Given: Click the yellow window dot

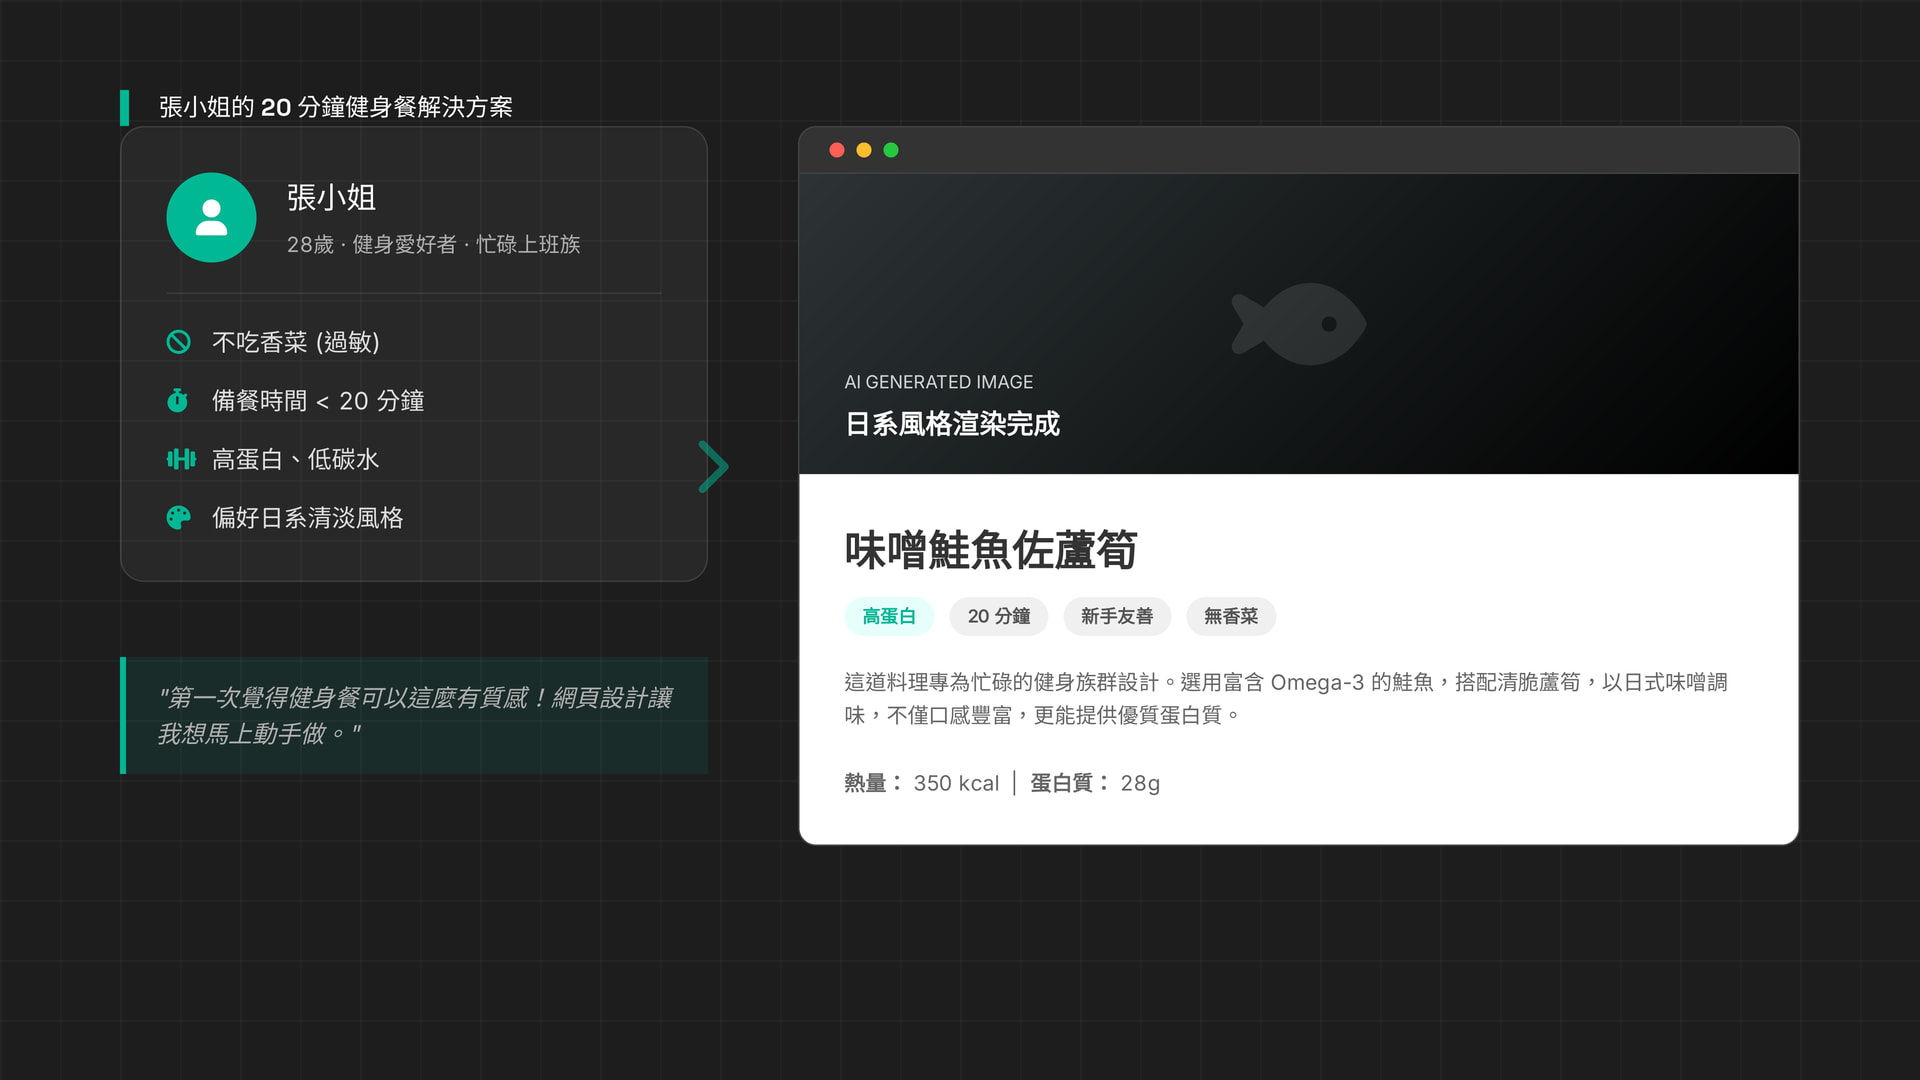Looking at the screenshot, I should [864, 150].
